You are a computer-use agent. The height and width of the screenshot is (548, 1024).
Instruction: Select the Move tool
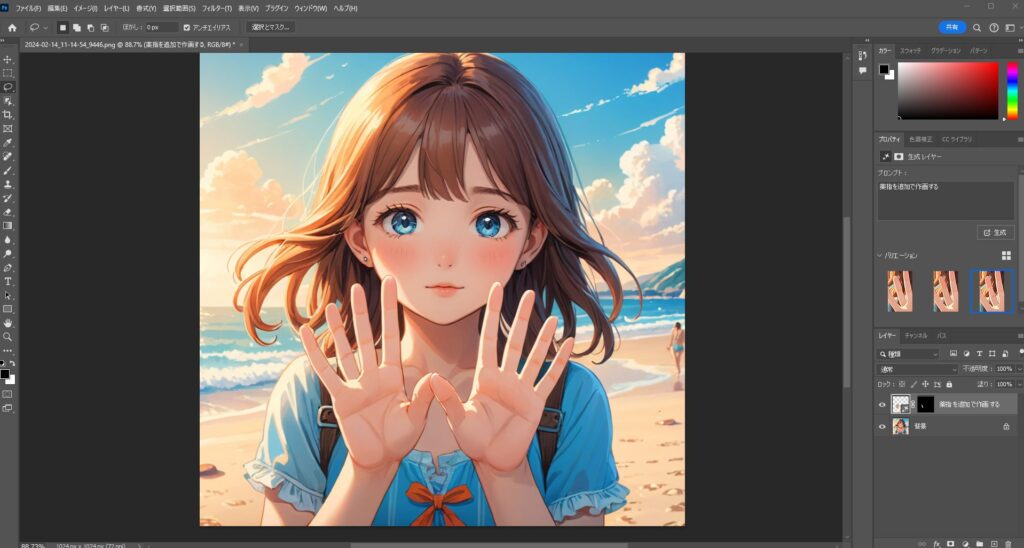[8, 59]
